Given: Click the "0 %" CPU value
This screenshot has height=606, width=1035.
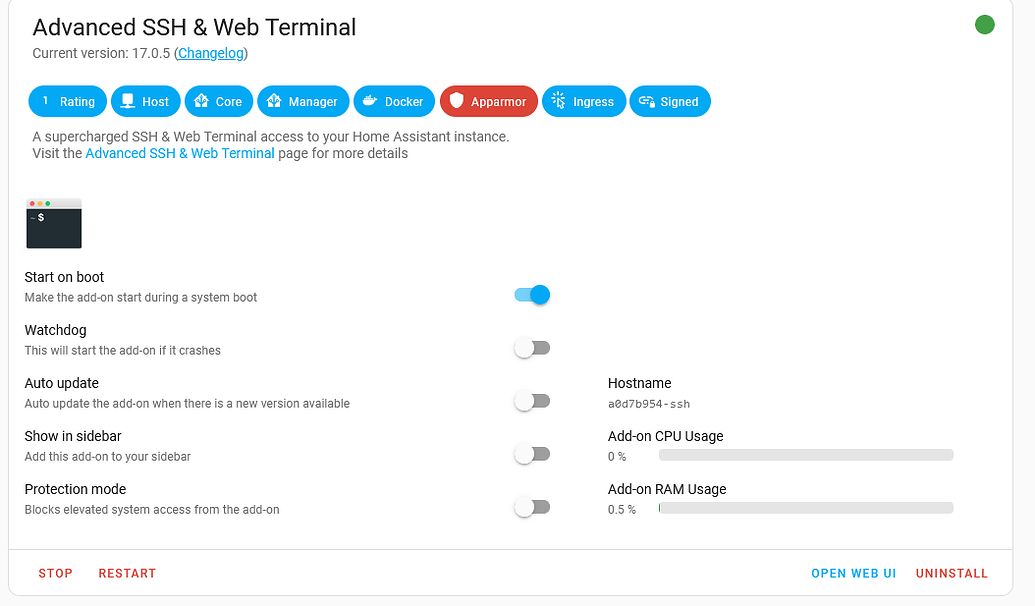Looking at the screenshot, I should [617, 457].
